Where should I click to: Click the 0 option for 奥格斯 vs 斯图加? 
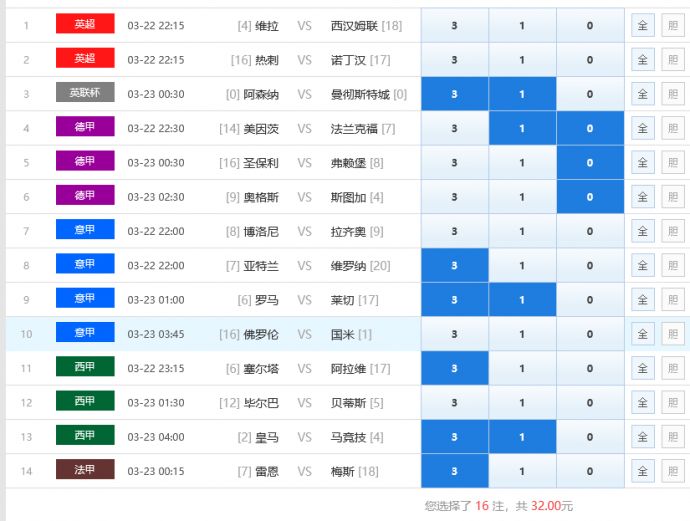click(589, 197)
